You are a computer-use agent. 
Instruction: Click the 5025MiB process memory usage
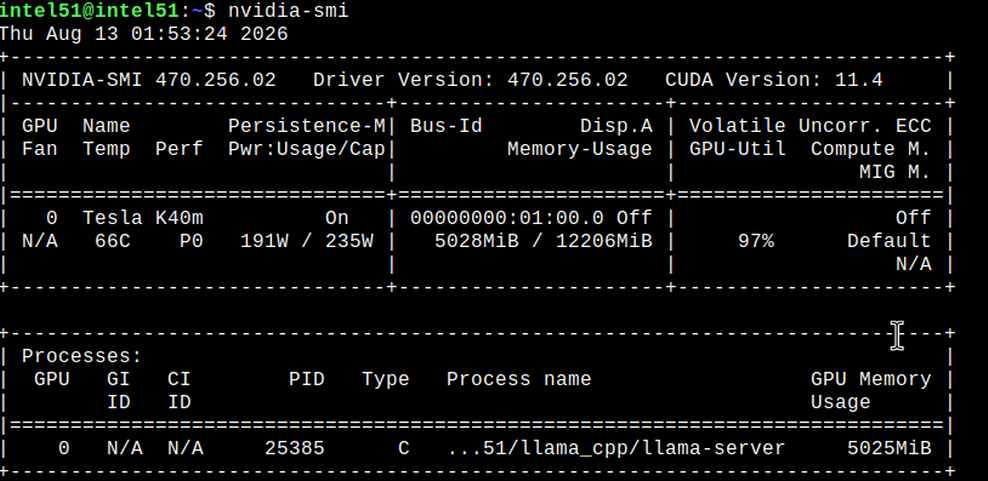[888, 448]
